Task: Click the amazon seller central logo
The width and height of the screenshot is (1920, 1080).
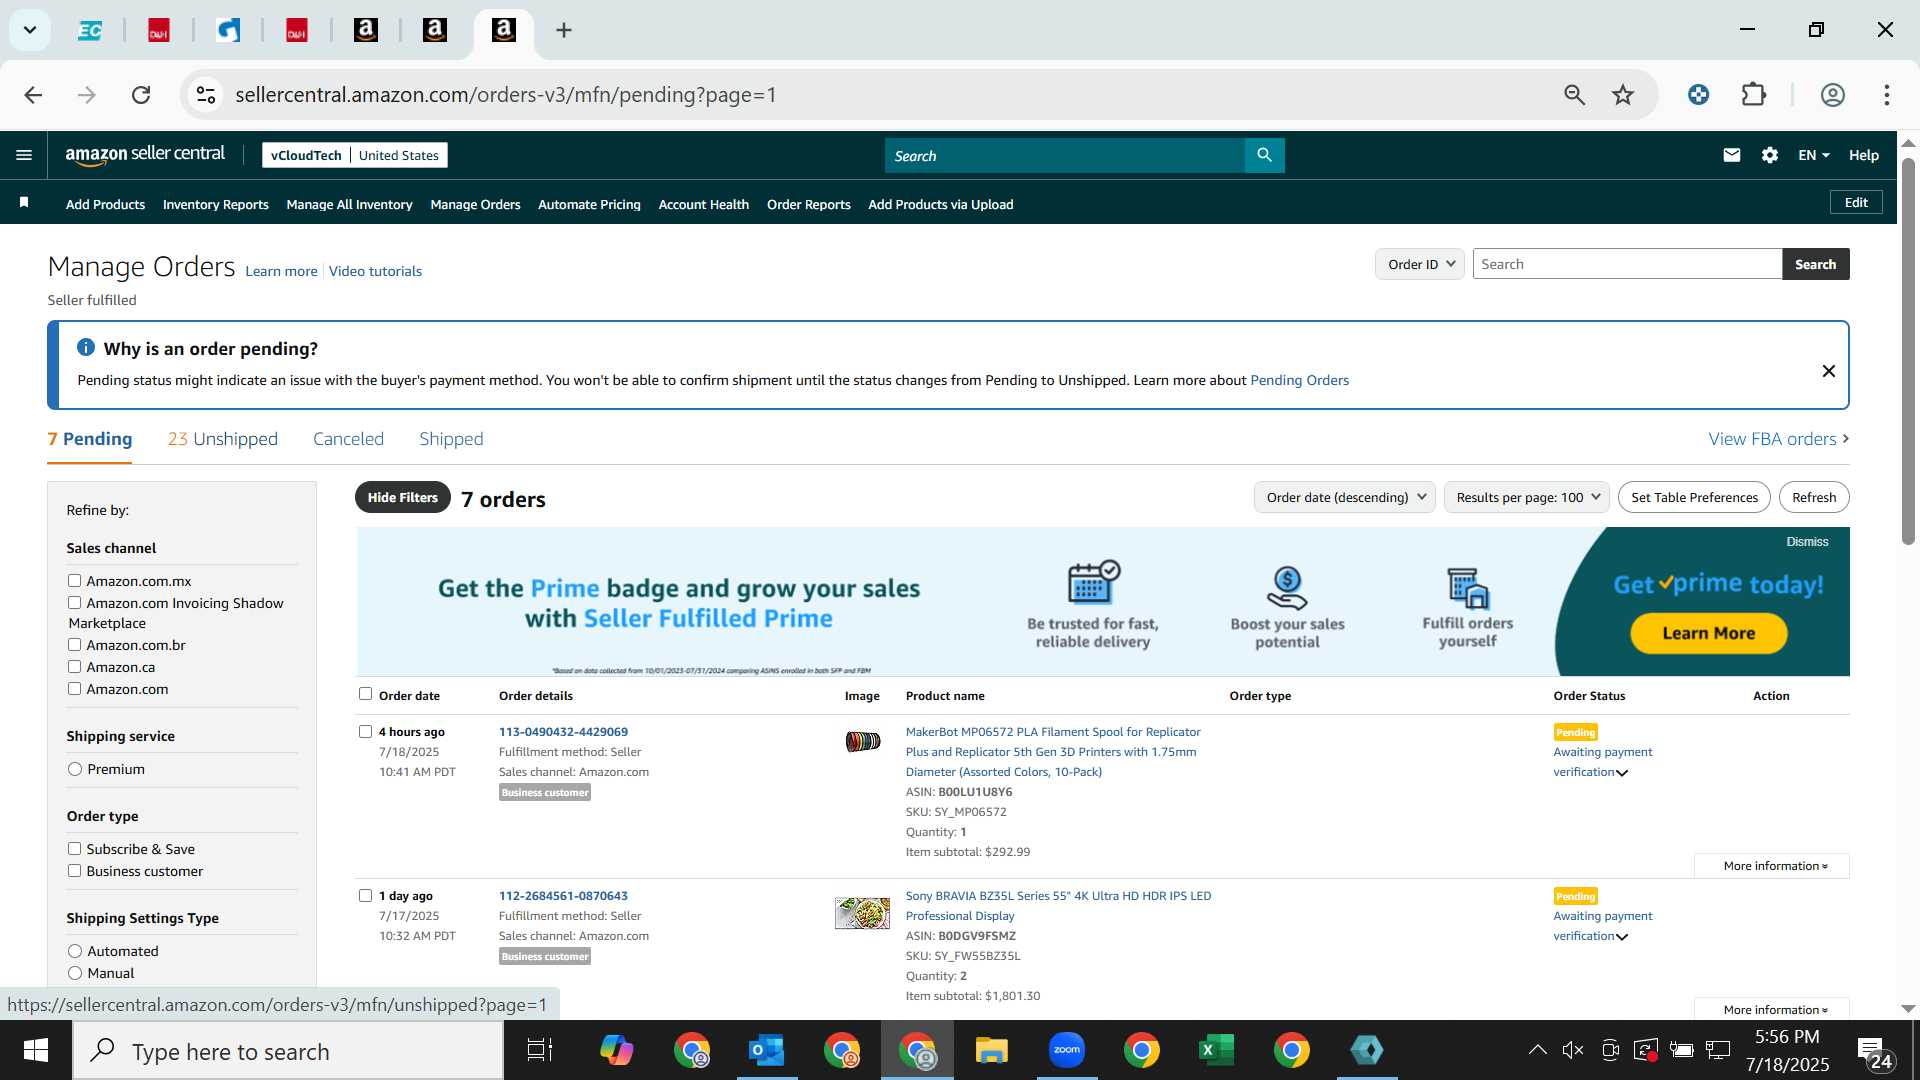Action: point(145,154)
